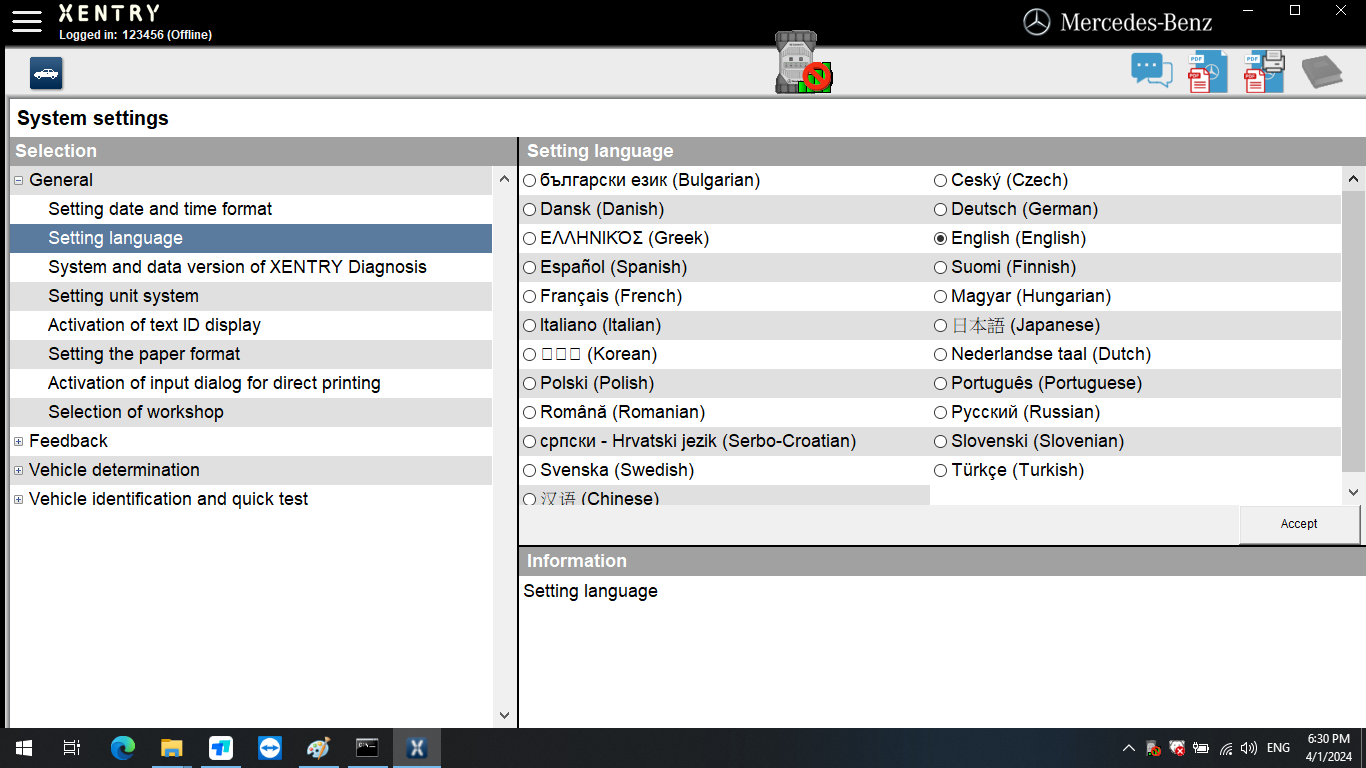Open the gray book help icon

[1321, 72]
